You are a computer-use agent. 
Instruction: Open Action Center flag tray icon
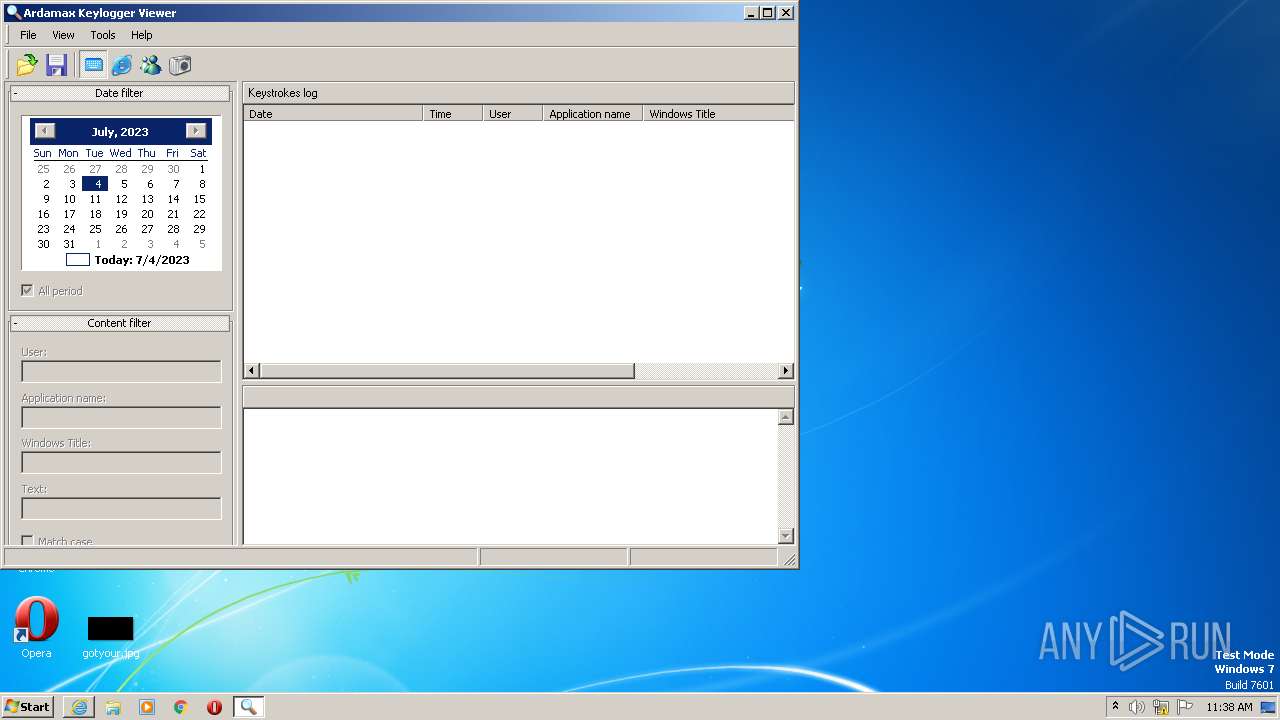(1185, 707)
